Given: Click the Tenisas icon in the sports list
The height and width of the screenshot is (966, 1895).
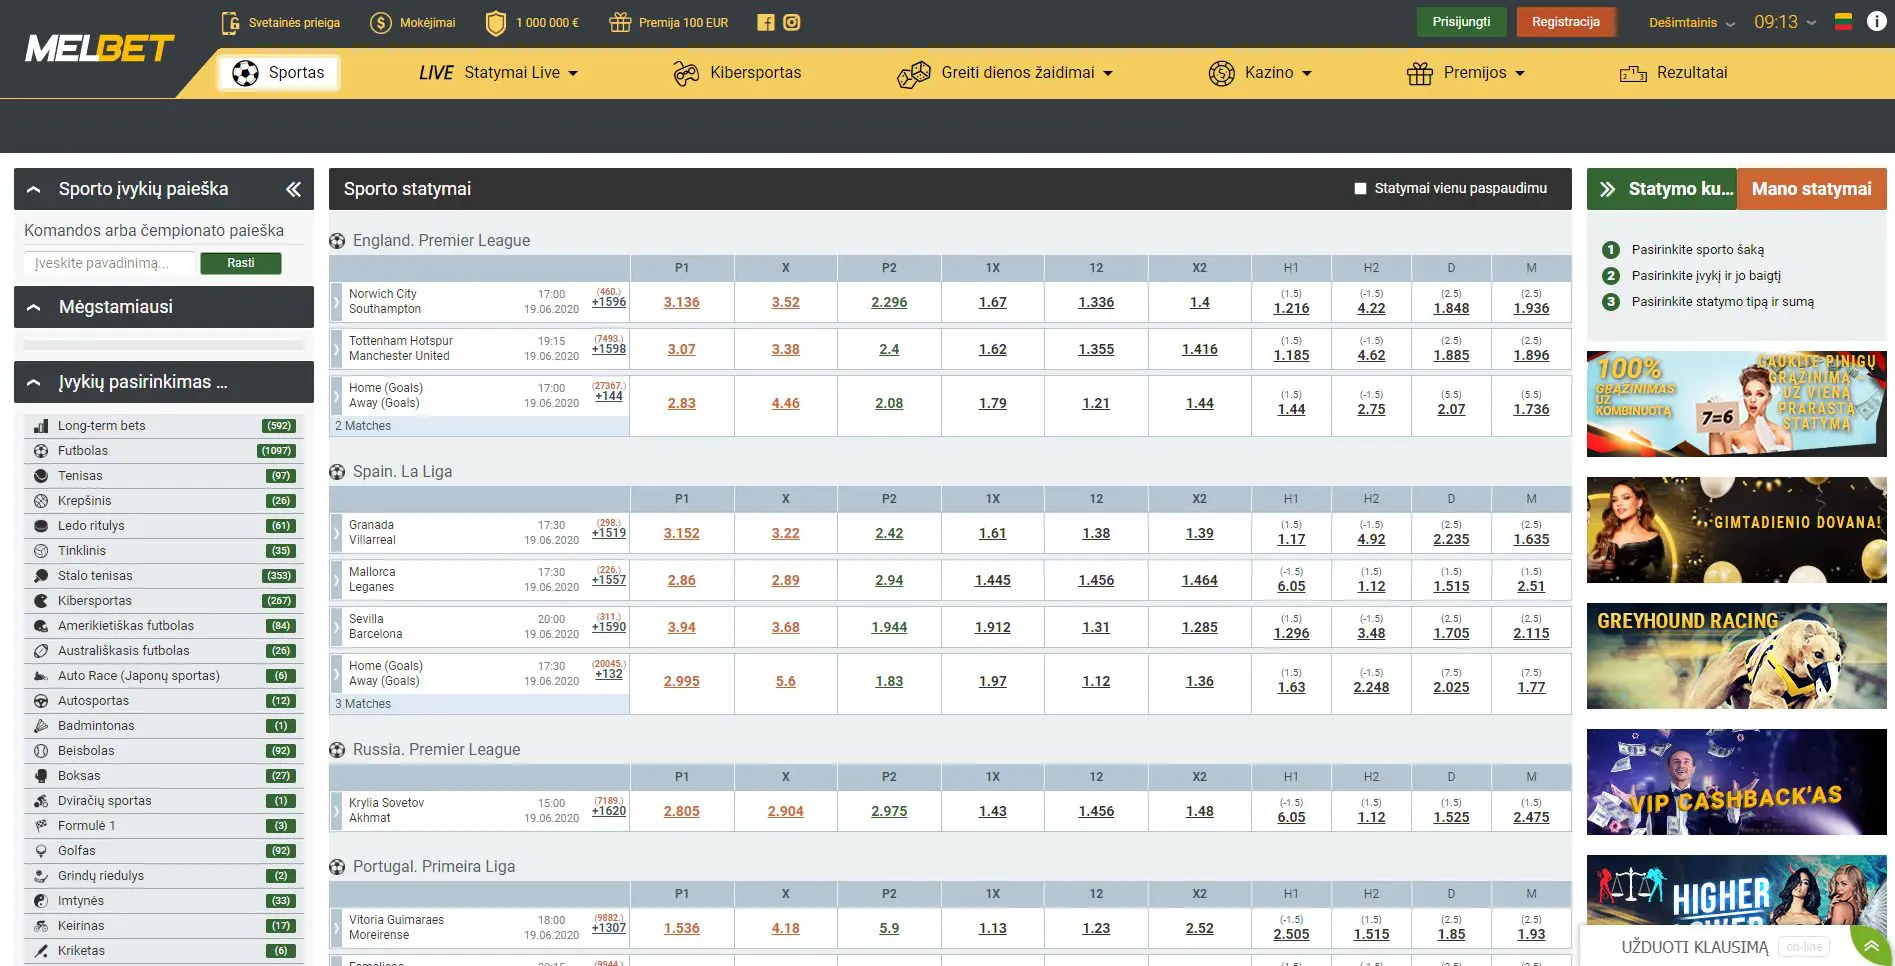Looking at the screenshot, I should pos(40,475).
